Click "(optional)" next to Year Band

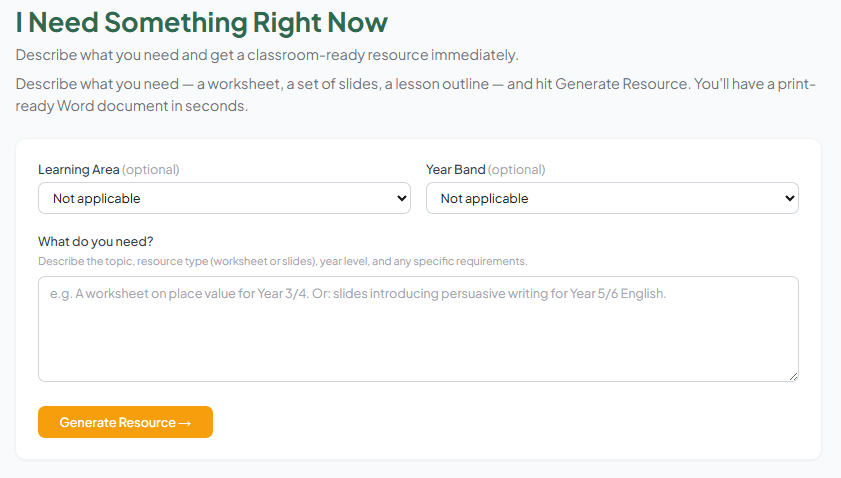point(517,169)
